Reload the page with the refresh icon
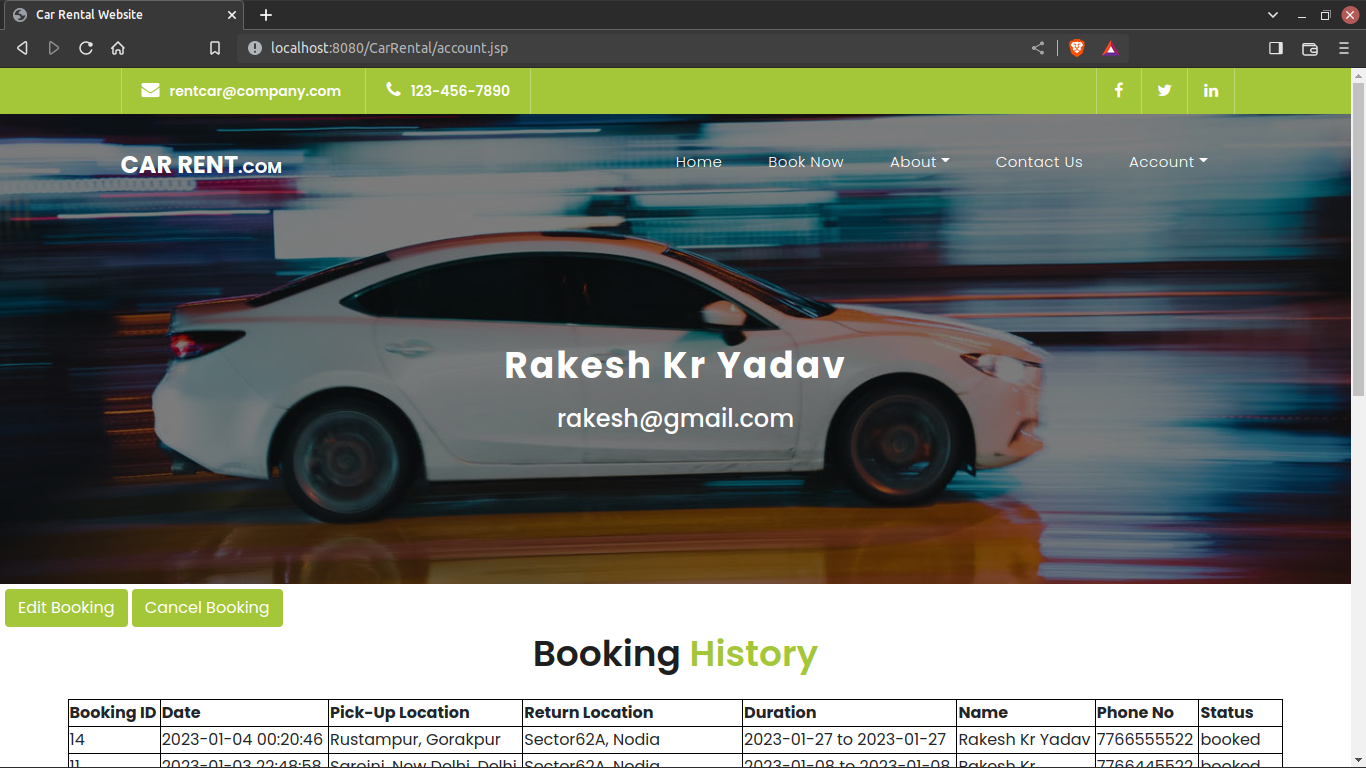1366x768 pixels. pos(86,48)
